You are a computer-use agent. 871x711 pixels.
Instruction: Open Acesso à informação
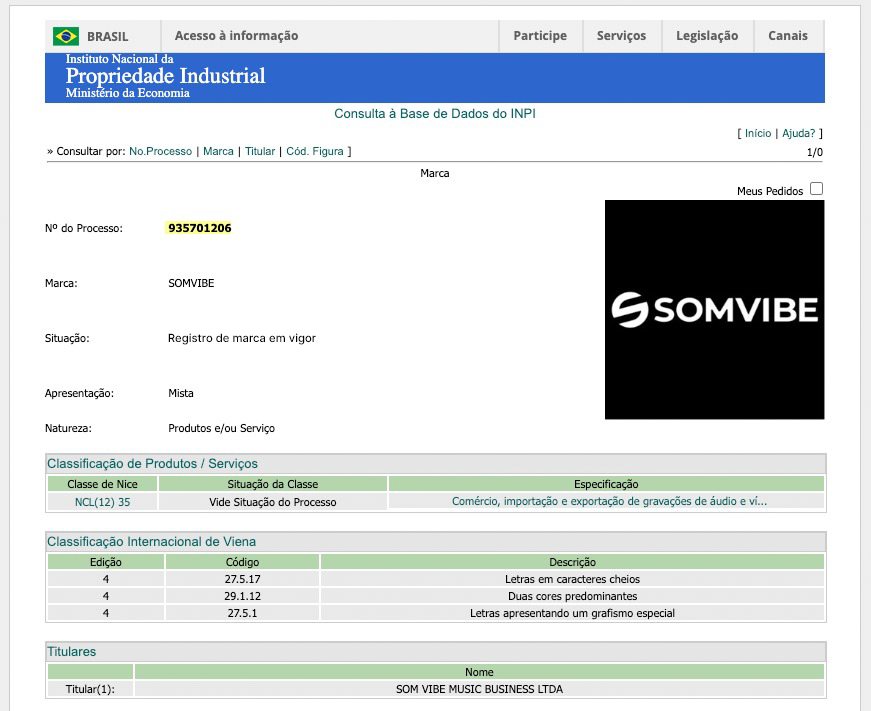tap(237, 36)
